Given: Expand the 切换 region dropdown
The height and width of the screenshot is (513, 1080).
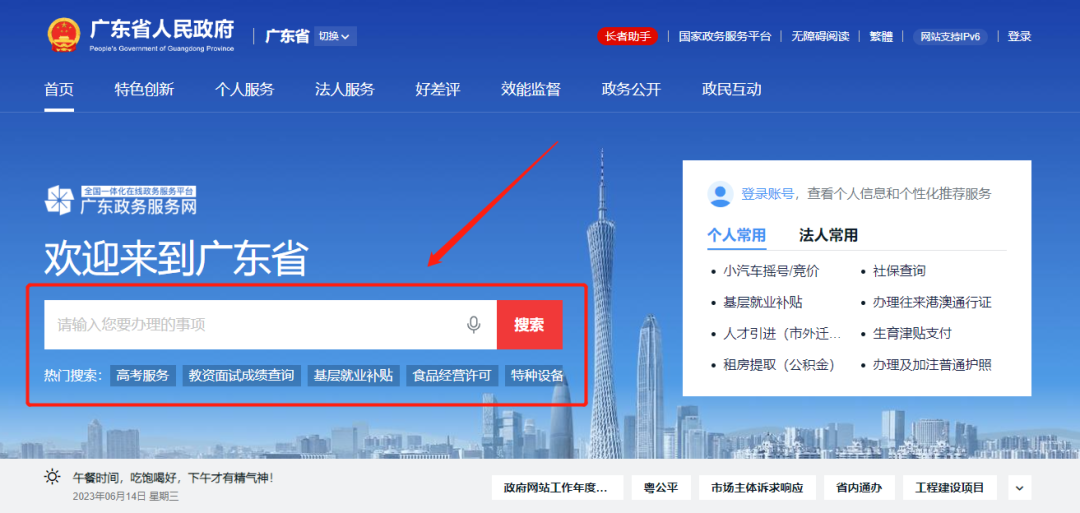Looking at the screenshot, I should [x=335, y=36].
